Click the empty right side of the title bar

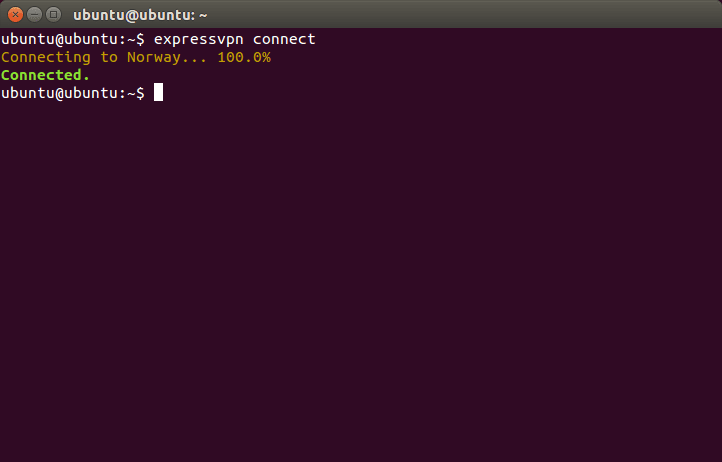point(500,14)
